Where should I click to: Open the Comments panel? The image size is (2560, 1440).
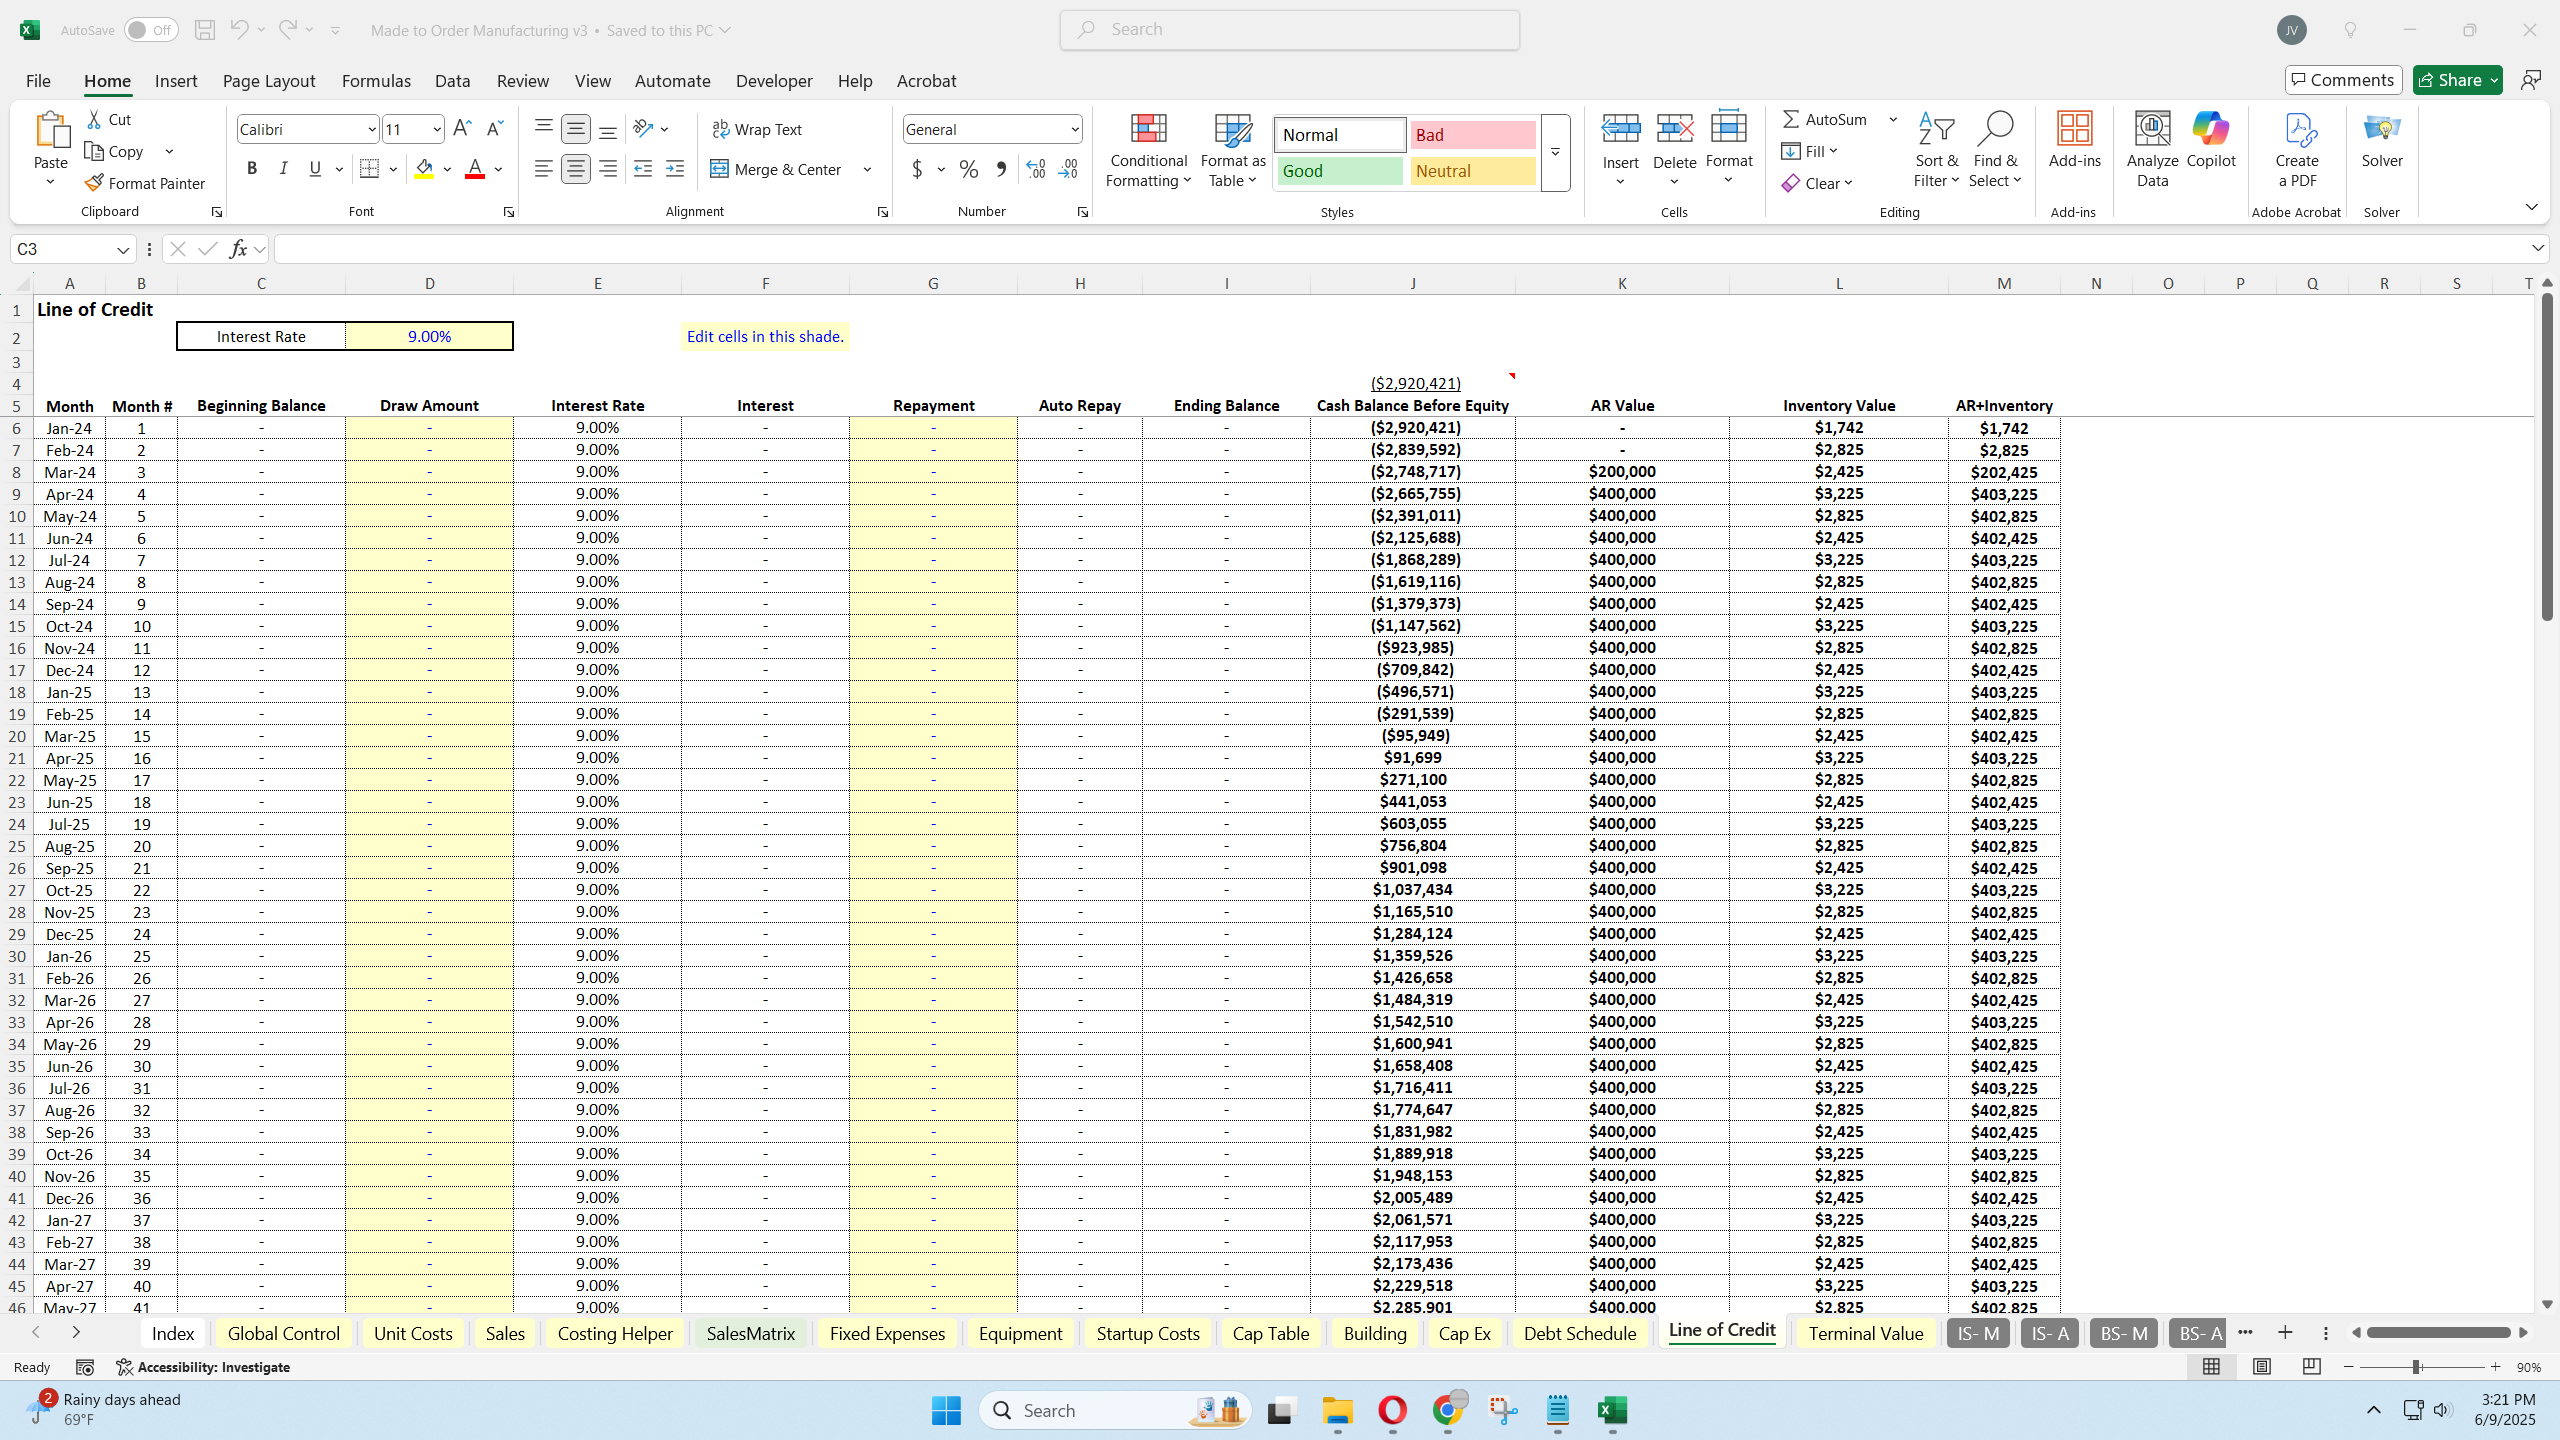point(2343,79)
